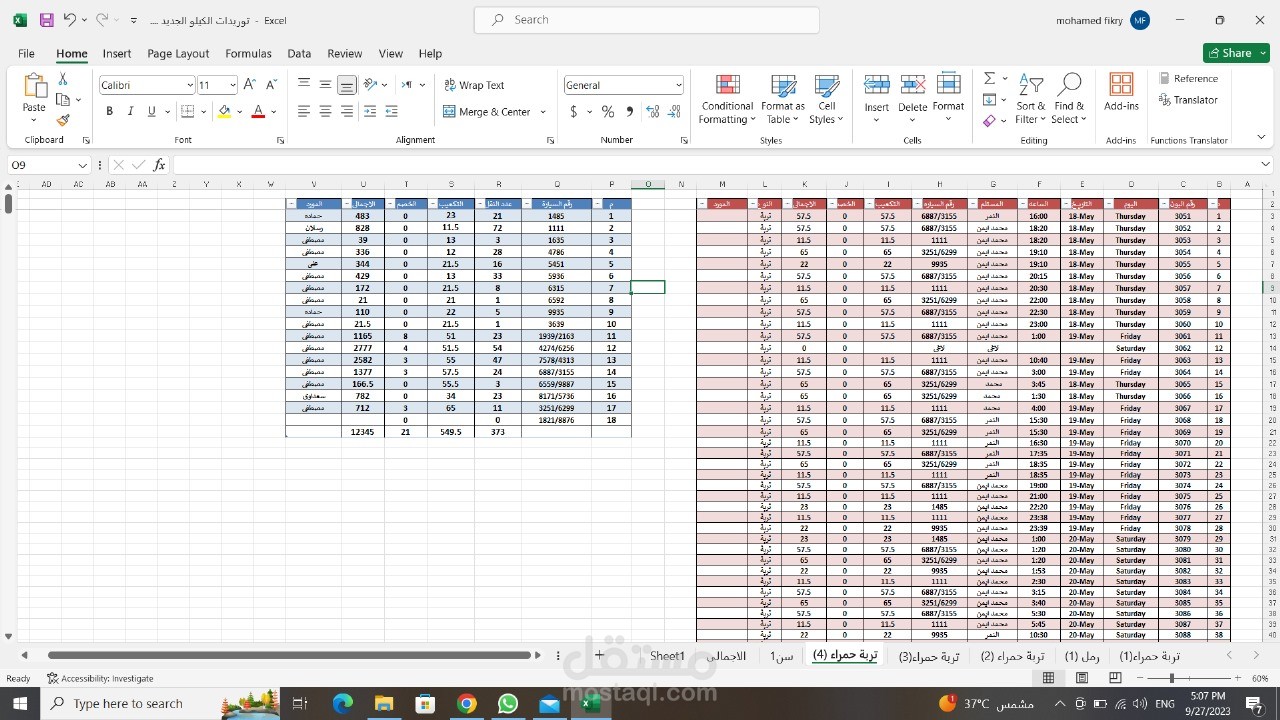The height and width of the screenshot is (720, 1280).
Task: Apply Bold formatting
Action: (109, 111)
